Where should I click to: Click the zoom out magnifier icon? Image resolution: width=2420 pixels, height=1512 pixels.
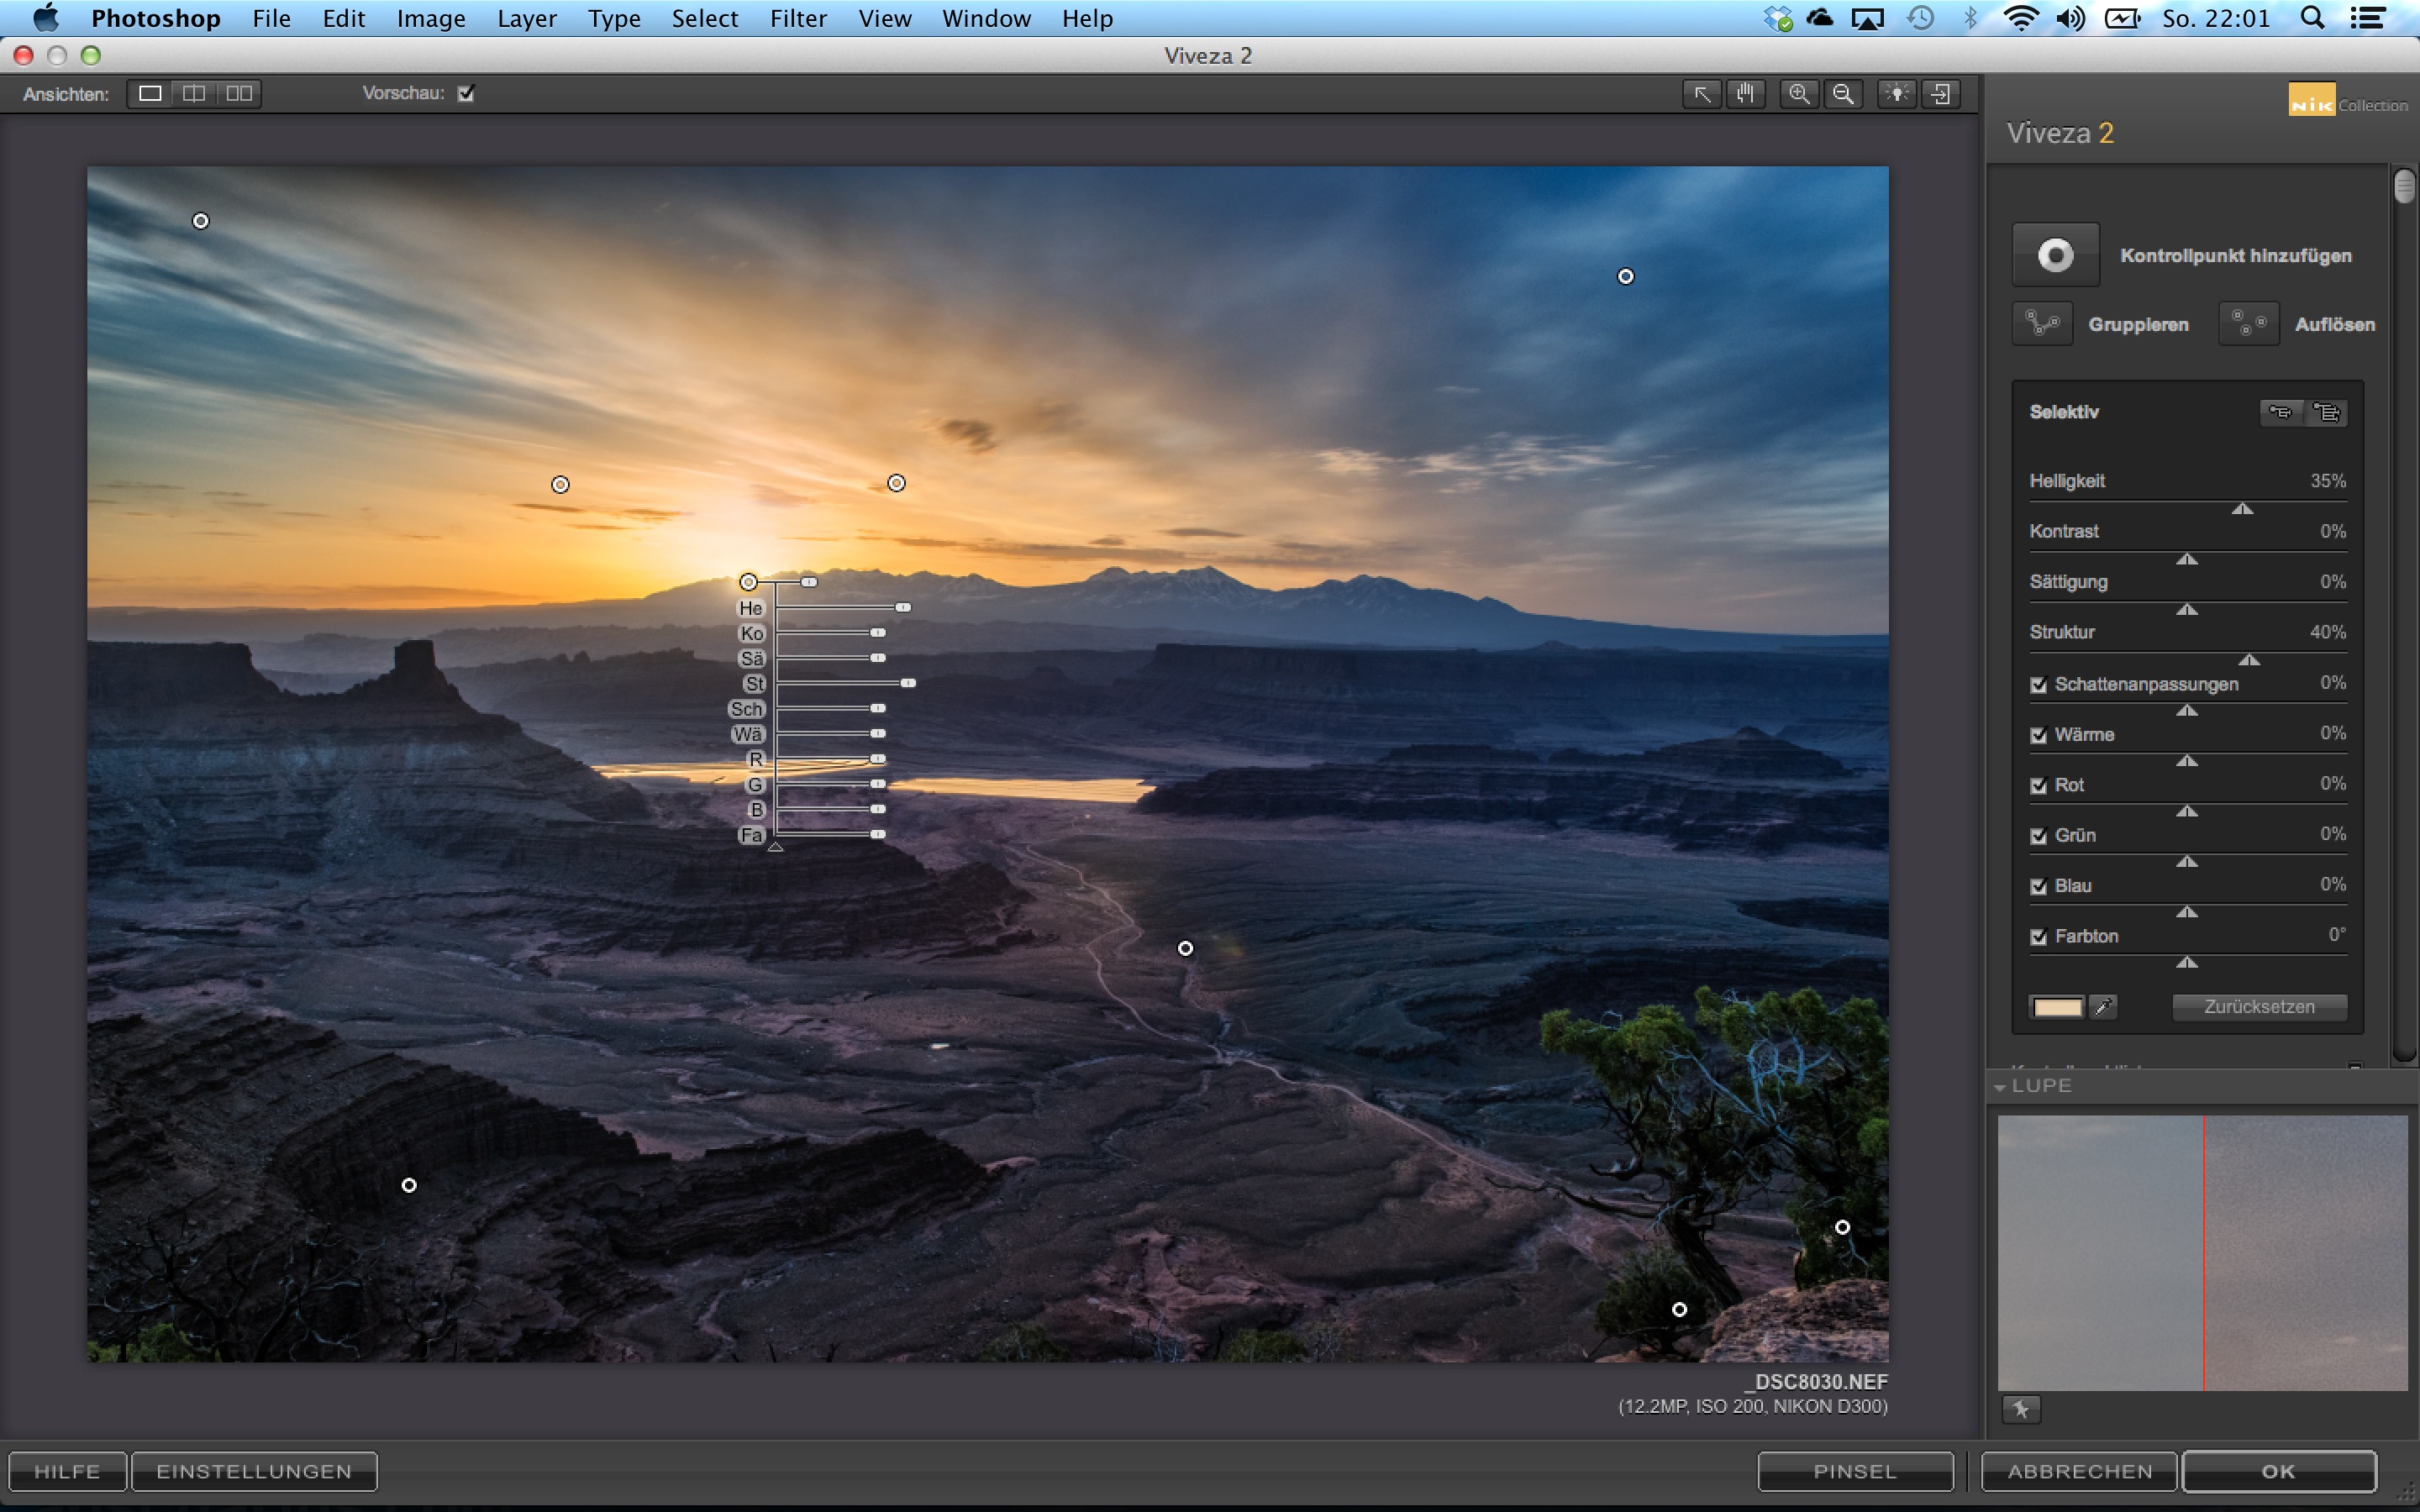tap(1843, 94)
